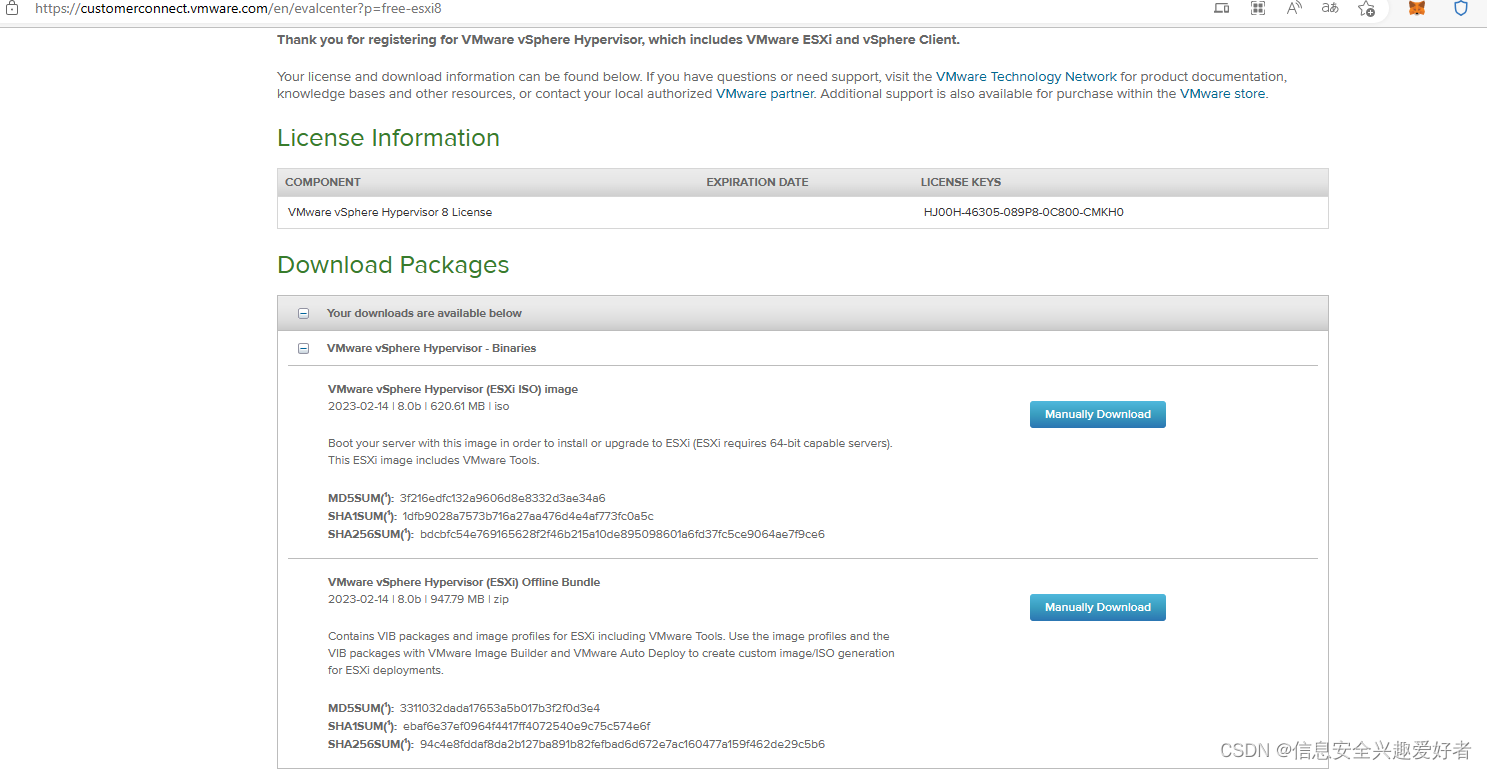
Task: Click the '(ESXi) Offline Bundle' title
Action: [464, 582]
